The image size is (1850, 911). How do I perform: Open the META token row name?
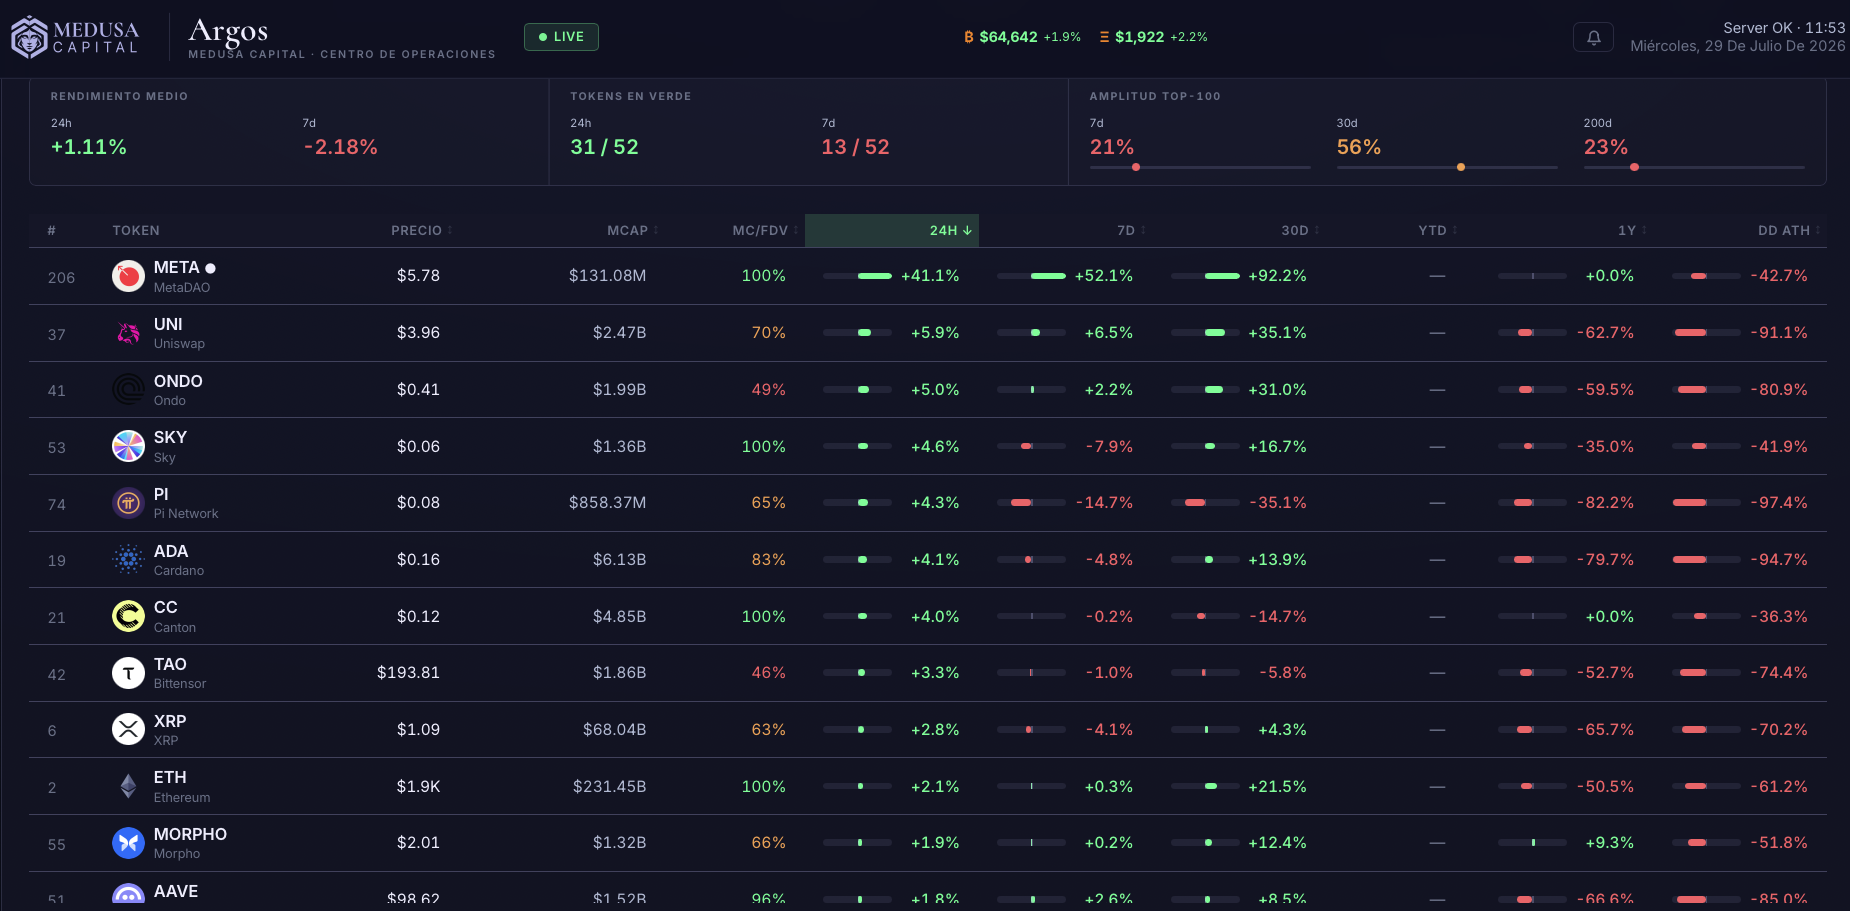177,267
